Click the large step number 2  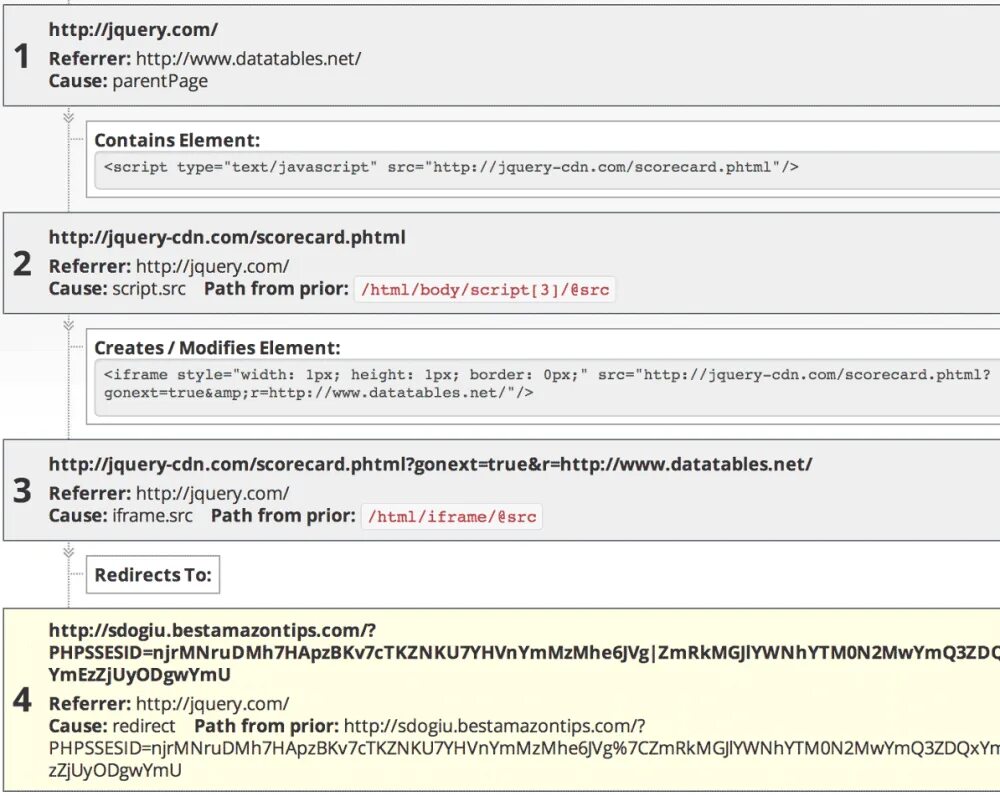(x=22, y=264)
